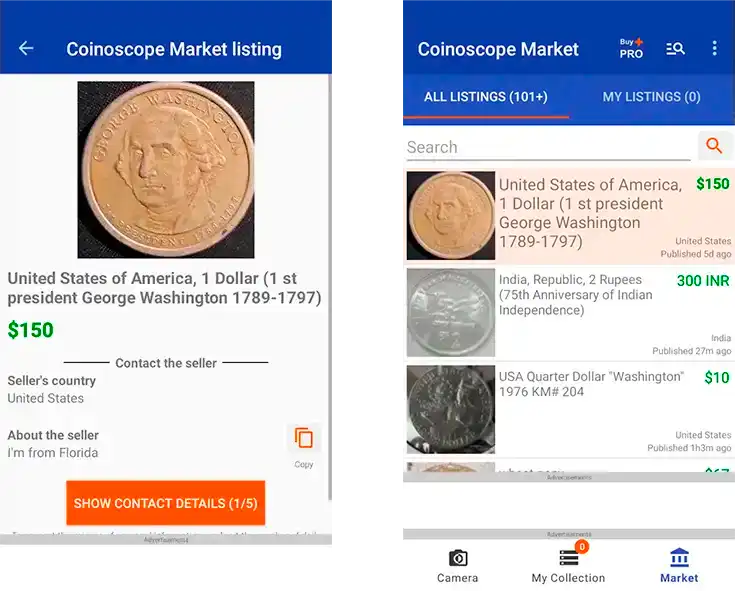Open My Collection in bottom bar
The image size is (735, 591).
pos(568,566)
